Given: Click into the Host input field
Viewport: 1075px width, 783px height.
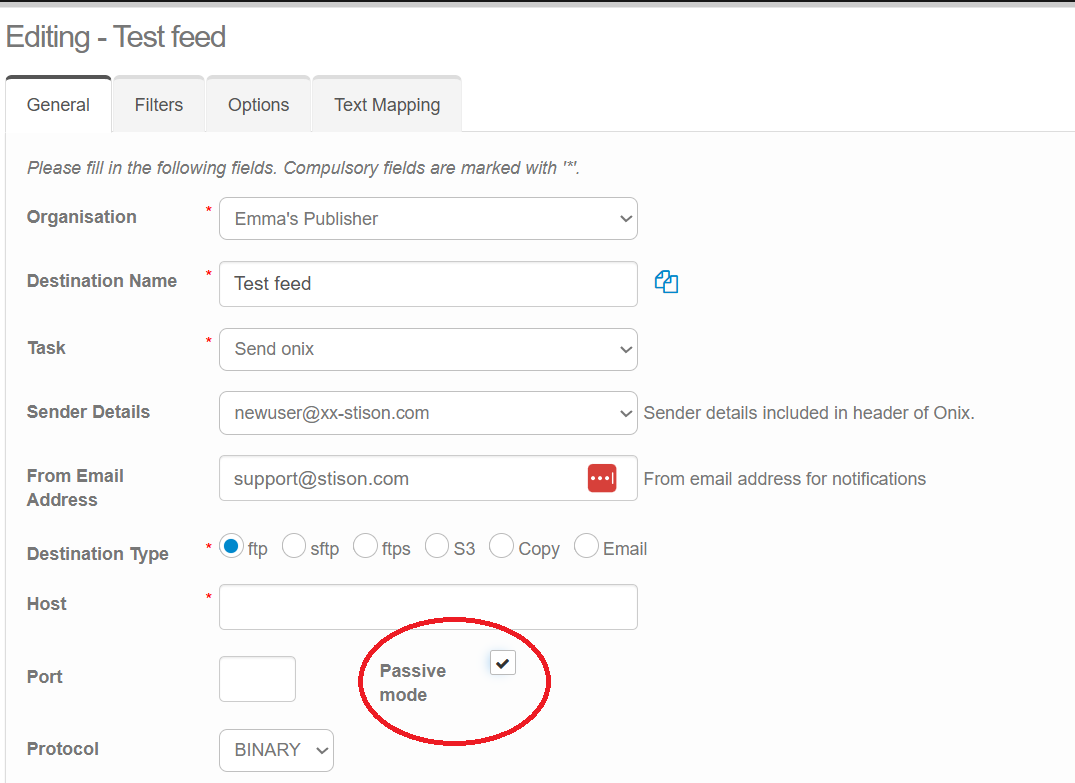Looking at the screenshot, I should [427, 607].
